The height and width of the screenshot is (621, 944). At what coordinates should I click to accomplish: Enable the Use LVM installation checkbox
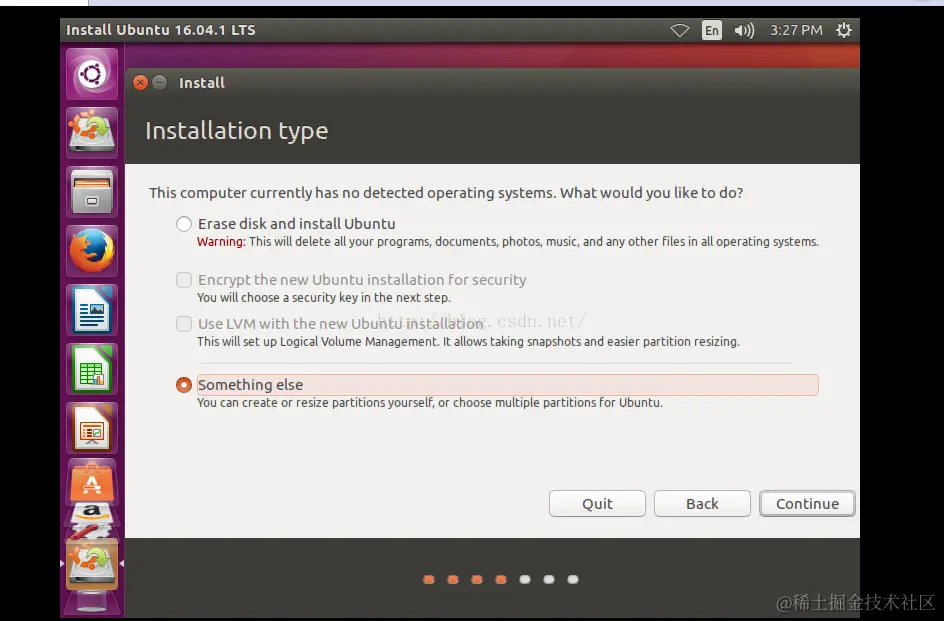click(183, 323)
